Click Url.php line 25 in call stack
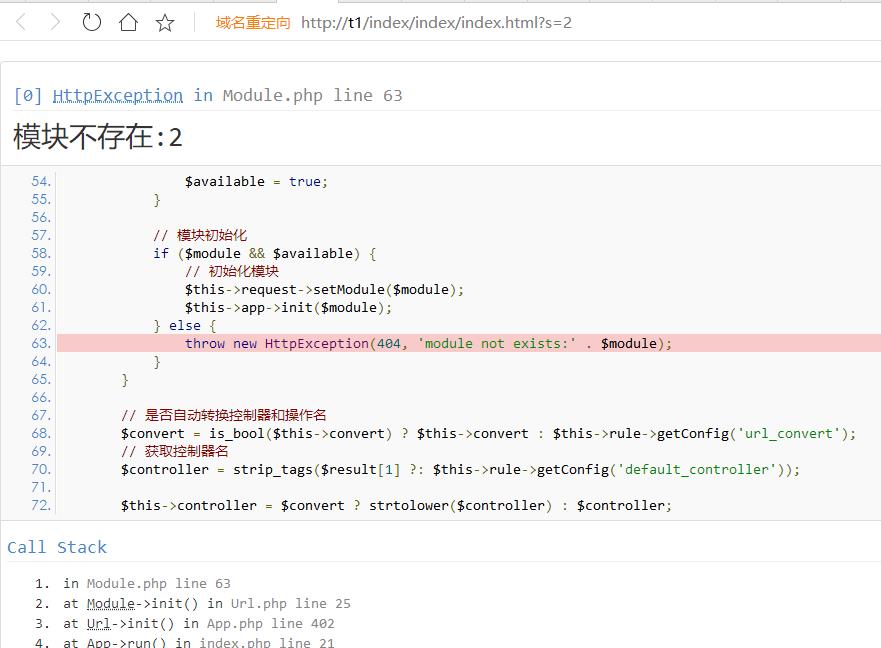This screenshot has height=648, width=881. click(x=290, y=603)
